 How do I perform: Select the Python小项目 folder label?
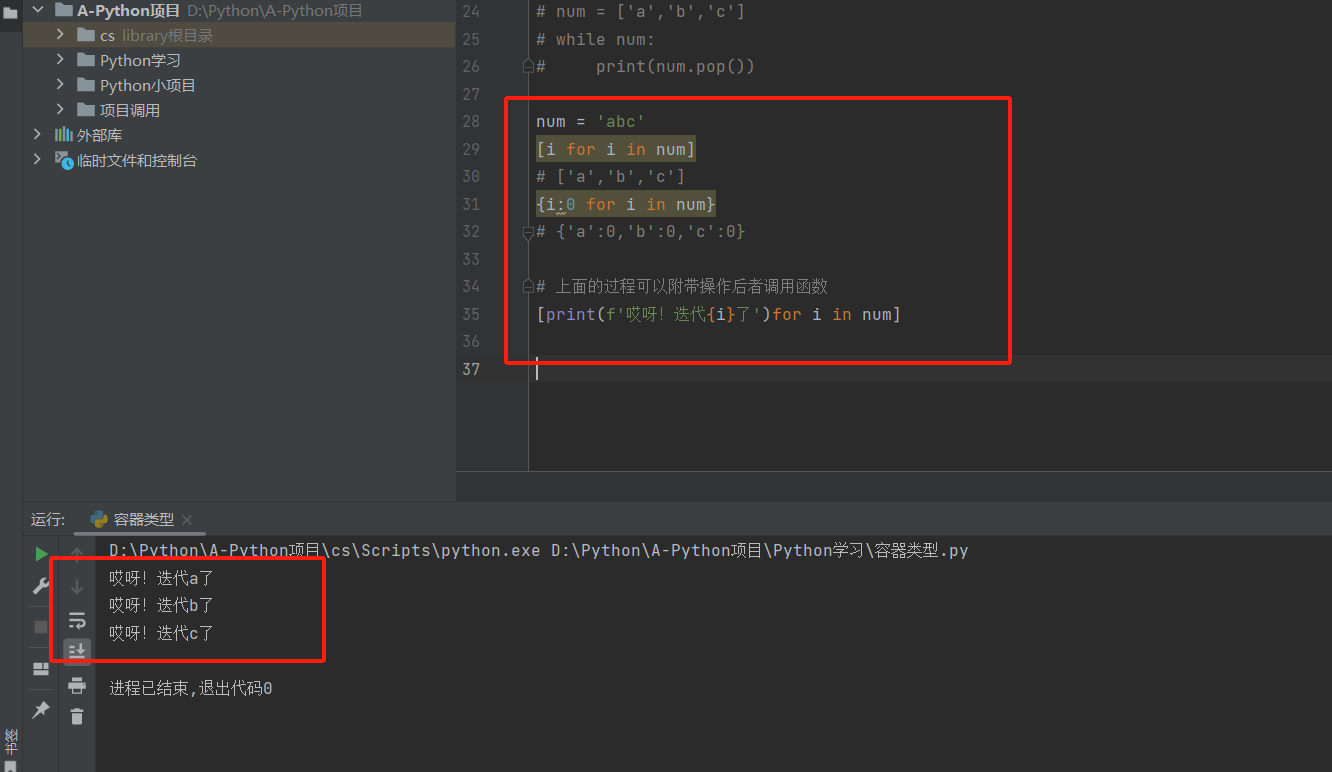click(148, 85)
